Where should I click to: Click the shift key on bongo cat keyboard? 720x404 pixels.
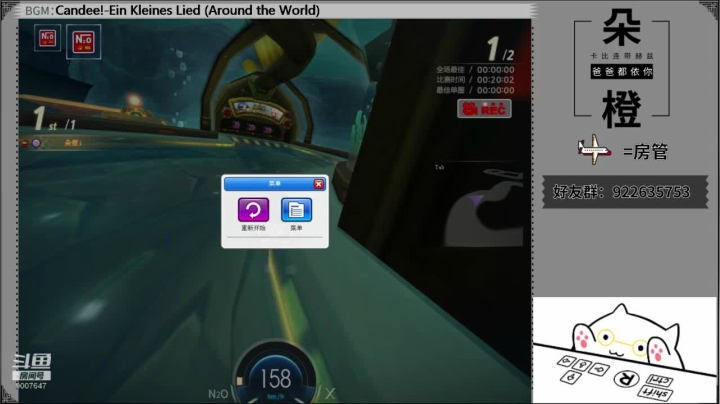pos(656,393)
